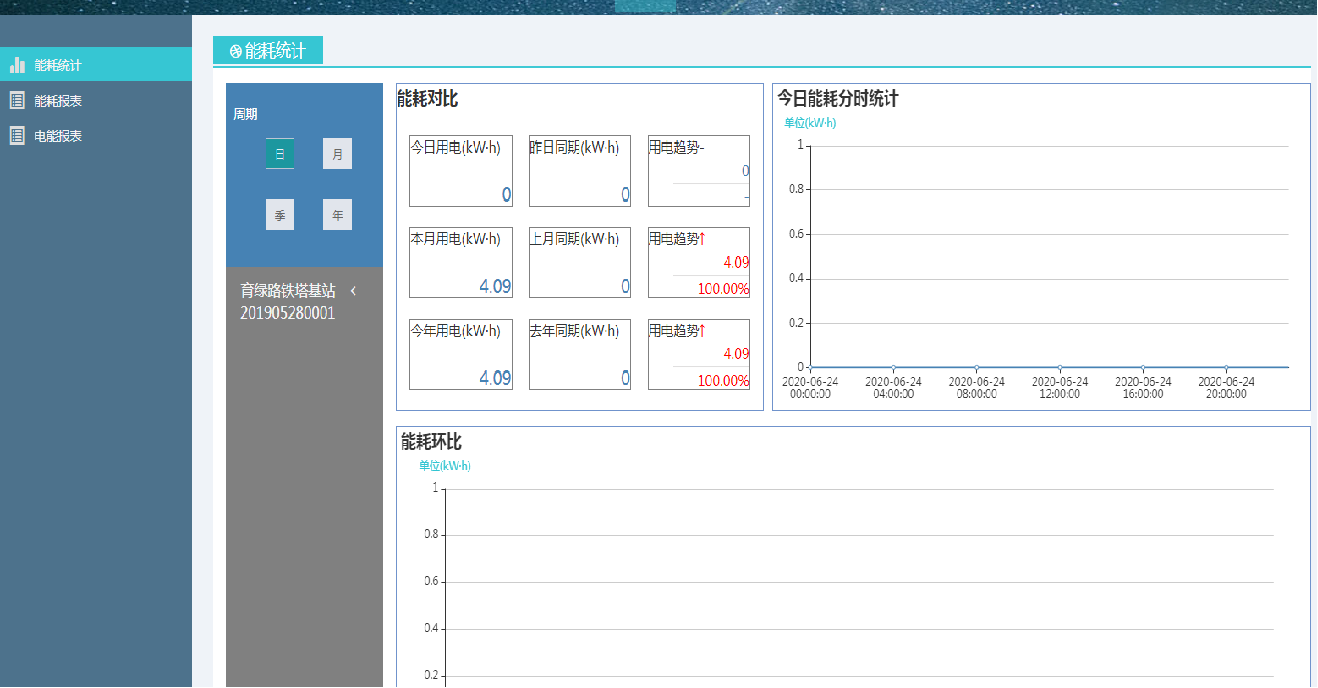
Task: Click the report icon beside 能耗报表
Action: pyautogui.click(x=17, y=100)
